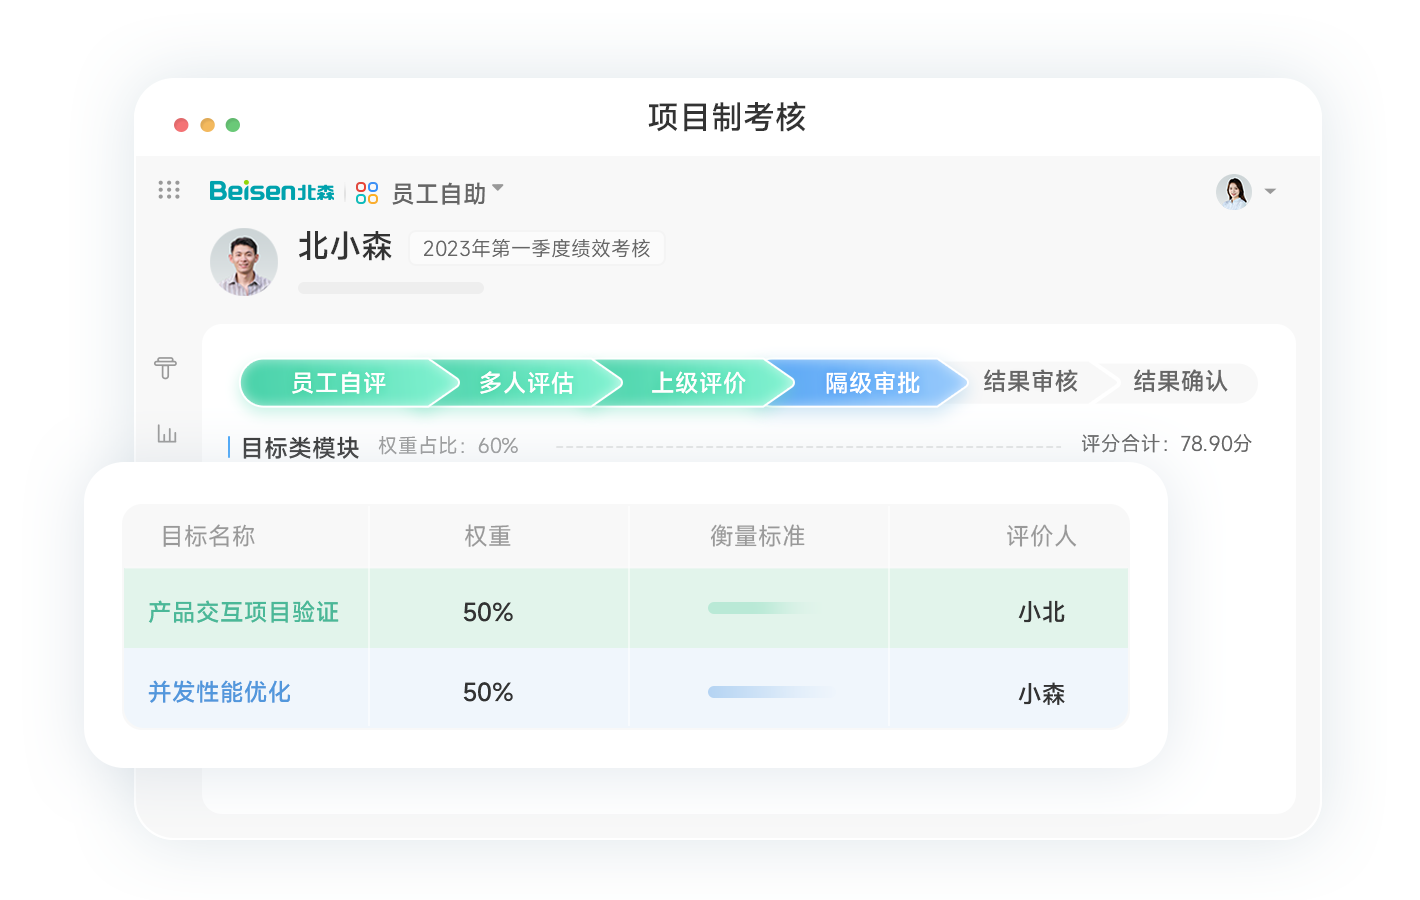Open the 结果确认 step
Viewport: 1420px width, 900px height.
(1180, 381)
